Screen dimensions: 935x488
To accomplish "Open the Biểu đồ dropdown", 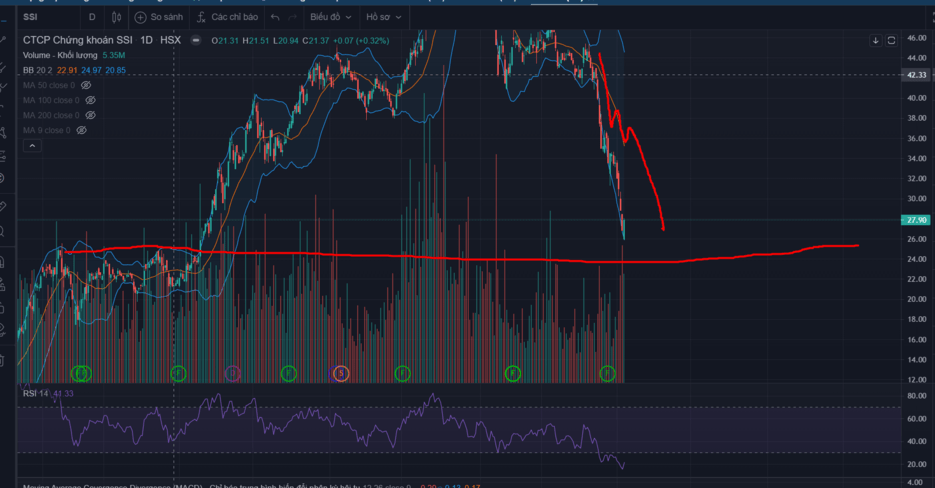I will click(x=331, y=17).
